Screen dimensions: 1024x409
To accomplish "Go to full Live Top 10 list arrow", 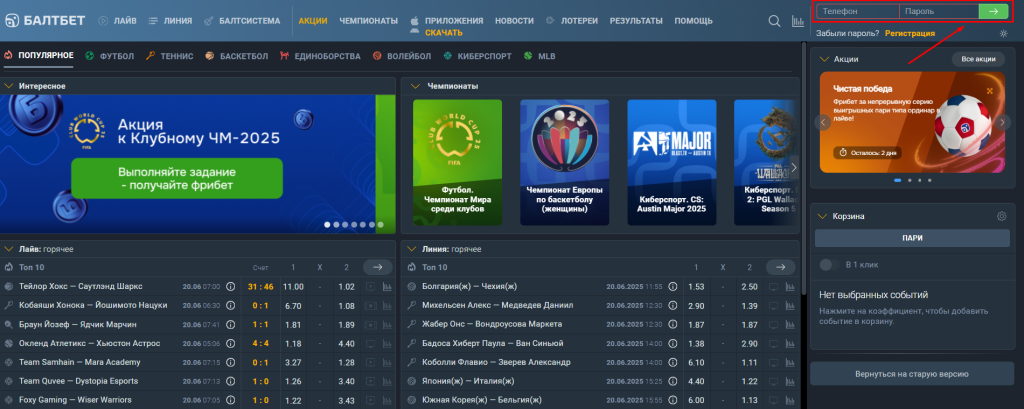I will (x=377, y=267).
